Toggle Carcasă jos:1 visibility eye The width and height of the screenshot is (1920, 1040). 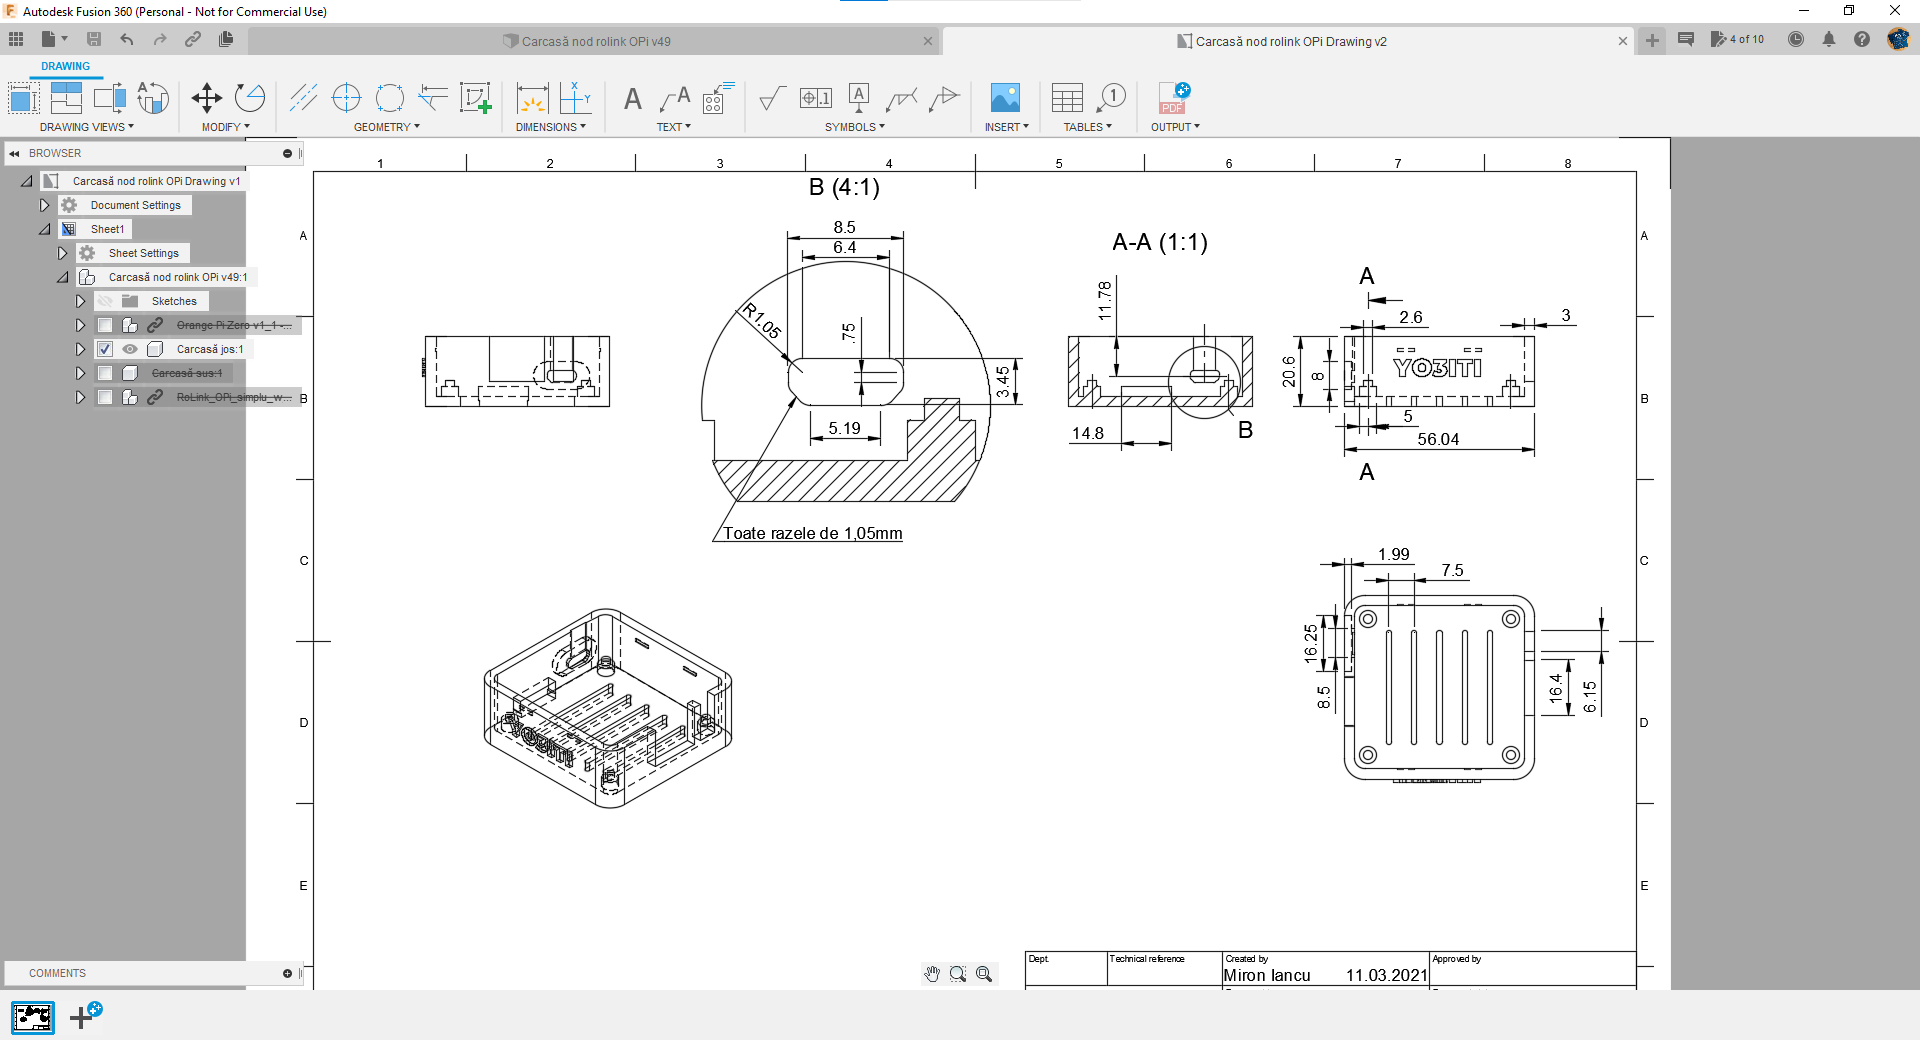click(x=130, y=349)
